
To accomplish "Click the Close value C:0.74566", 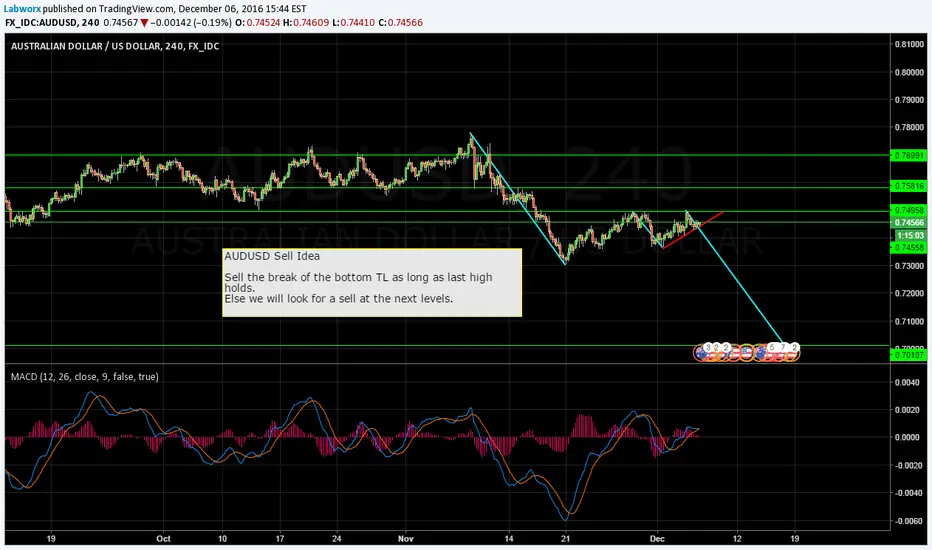I will (x=401, y=23).
